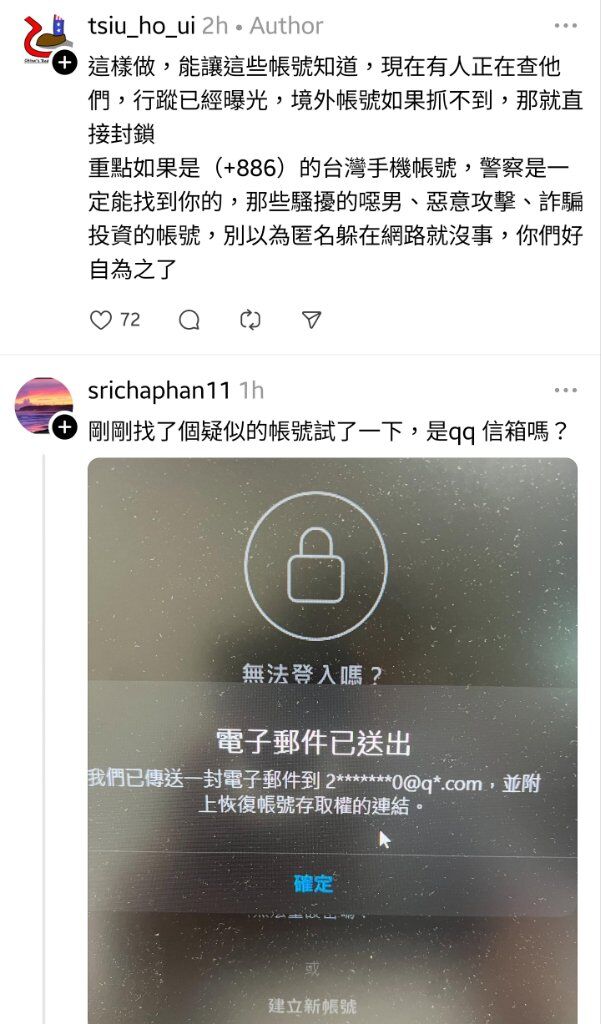Click the srichaphan11 reply text about qq 信箱
Viewport: 601px width, 1024px height.
(x=327, y=431)
